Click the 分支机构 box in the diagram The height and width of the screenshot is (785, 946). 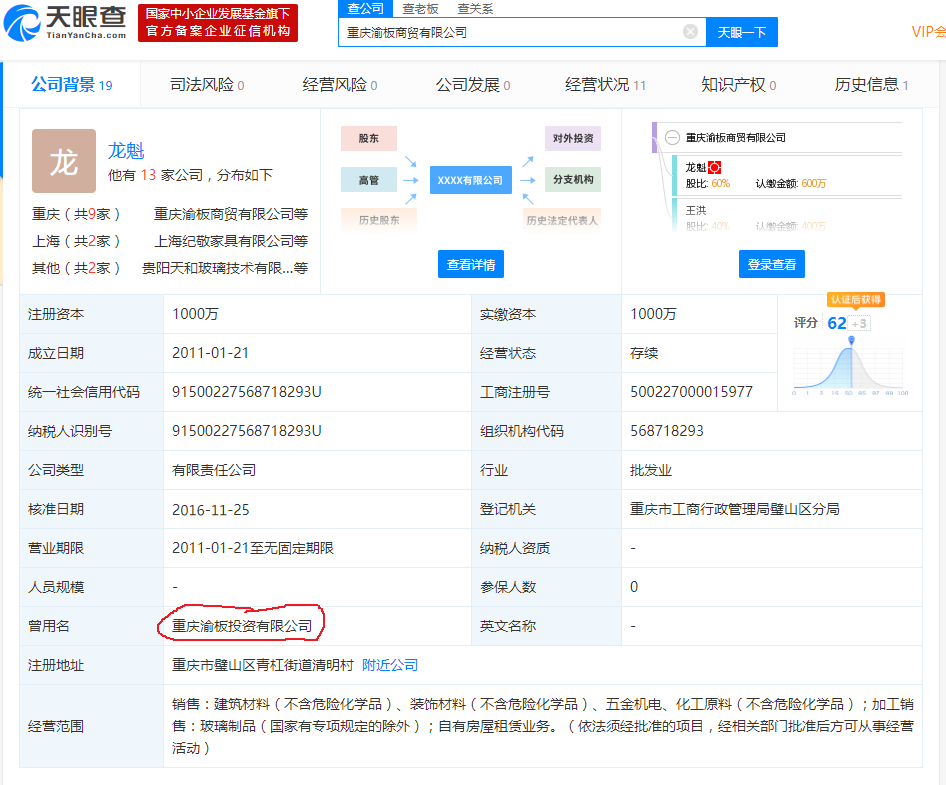[x=573, y=179]
